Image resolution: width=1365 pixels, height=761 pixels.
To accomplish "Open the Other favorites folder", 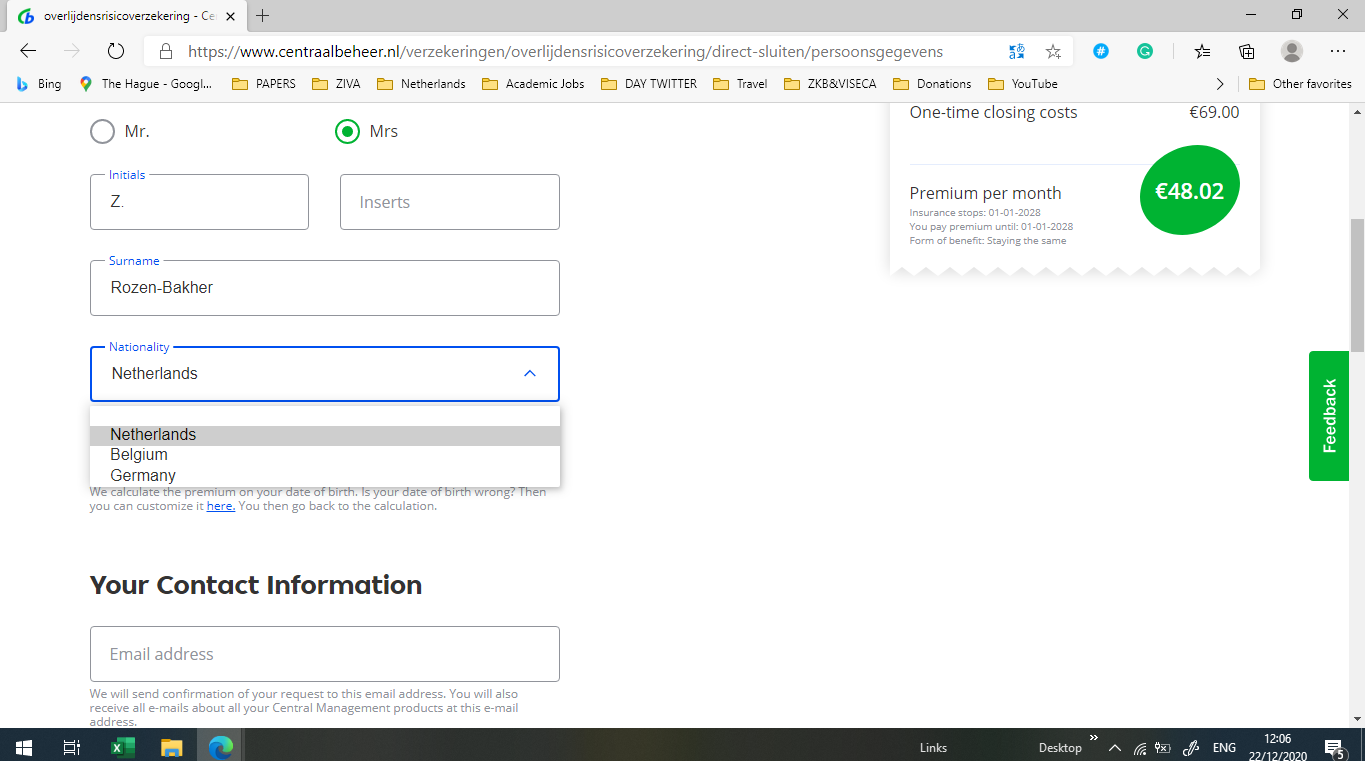I will tap(1300, 84).
